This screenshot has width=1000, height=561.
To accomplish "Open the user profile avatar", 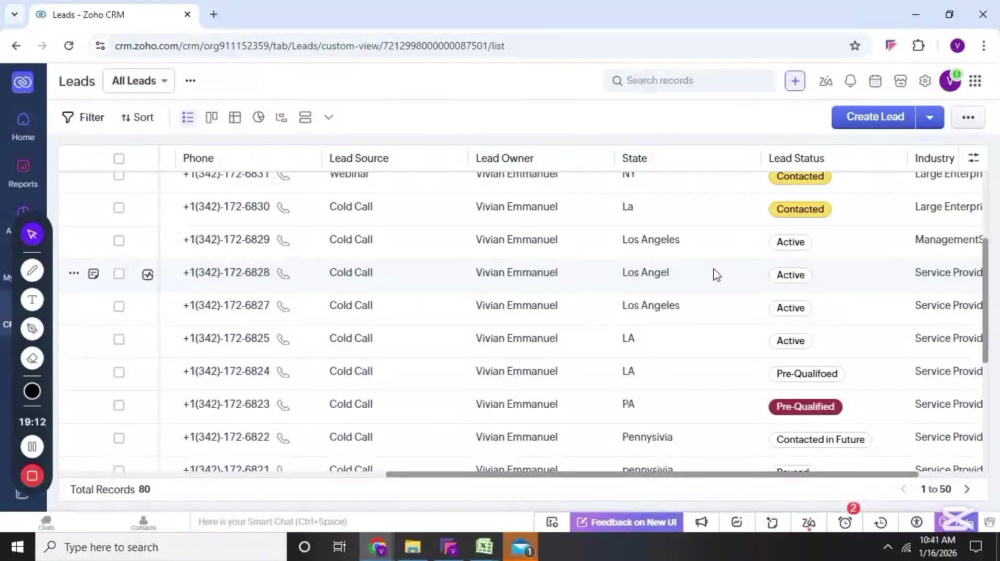I will (x=950, y=81).
